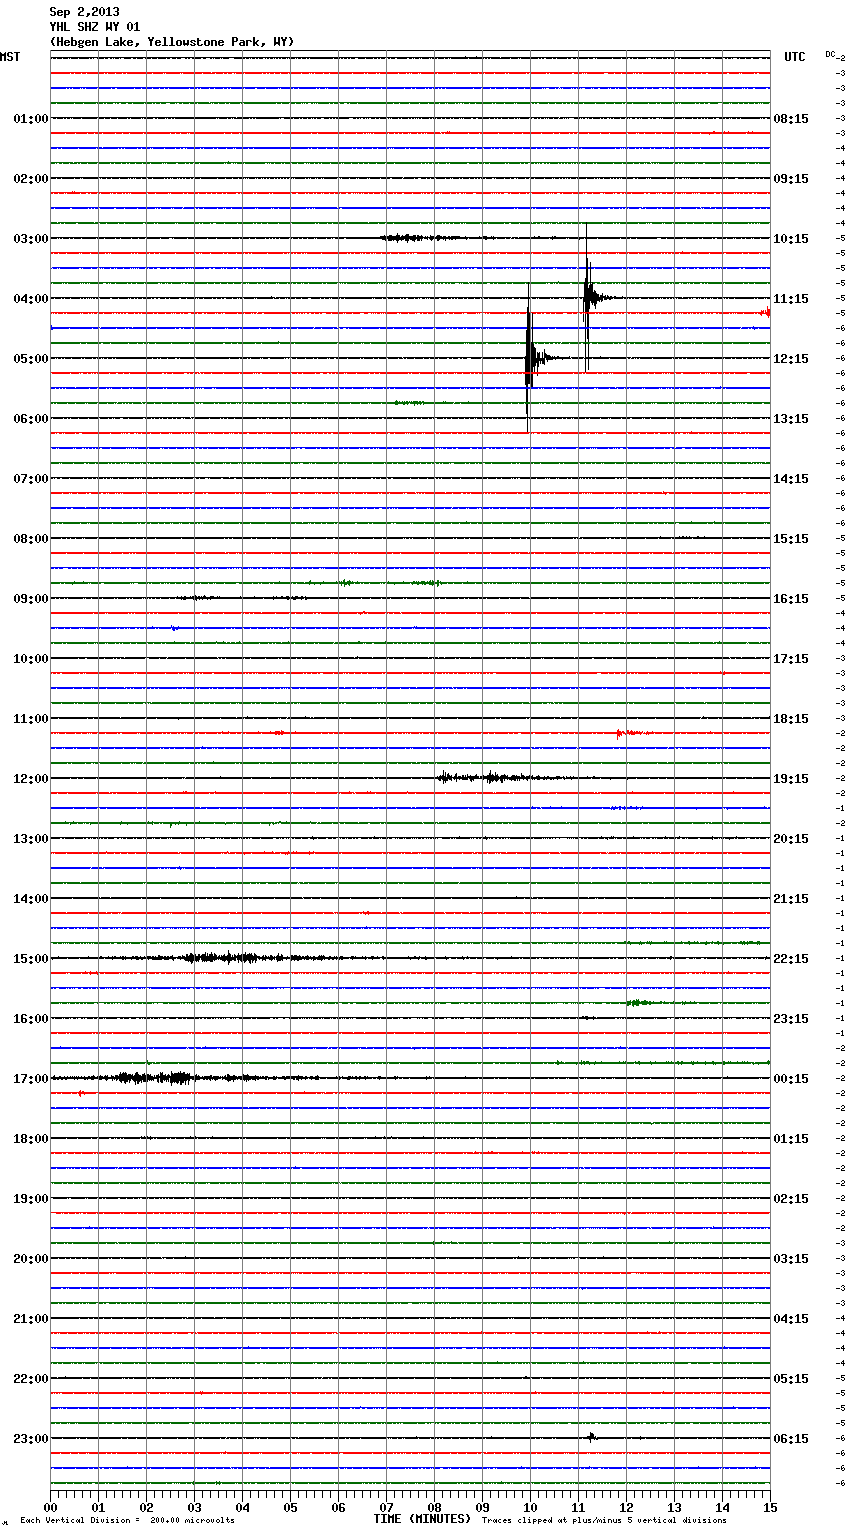Click the 08:15 UTC time label
Image resolution: width=850 pixels, height=1534 pixels.
coord(791,119)
